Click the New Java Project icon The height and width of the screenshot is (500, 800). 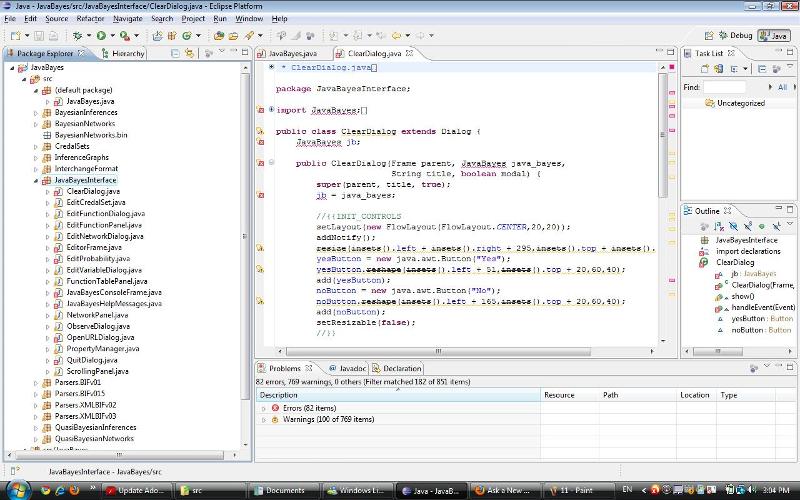click(x=158, y=35)
